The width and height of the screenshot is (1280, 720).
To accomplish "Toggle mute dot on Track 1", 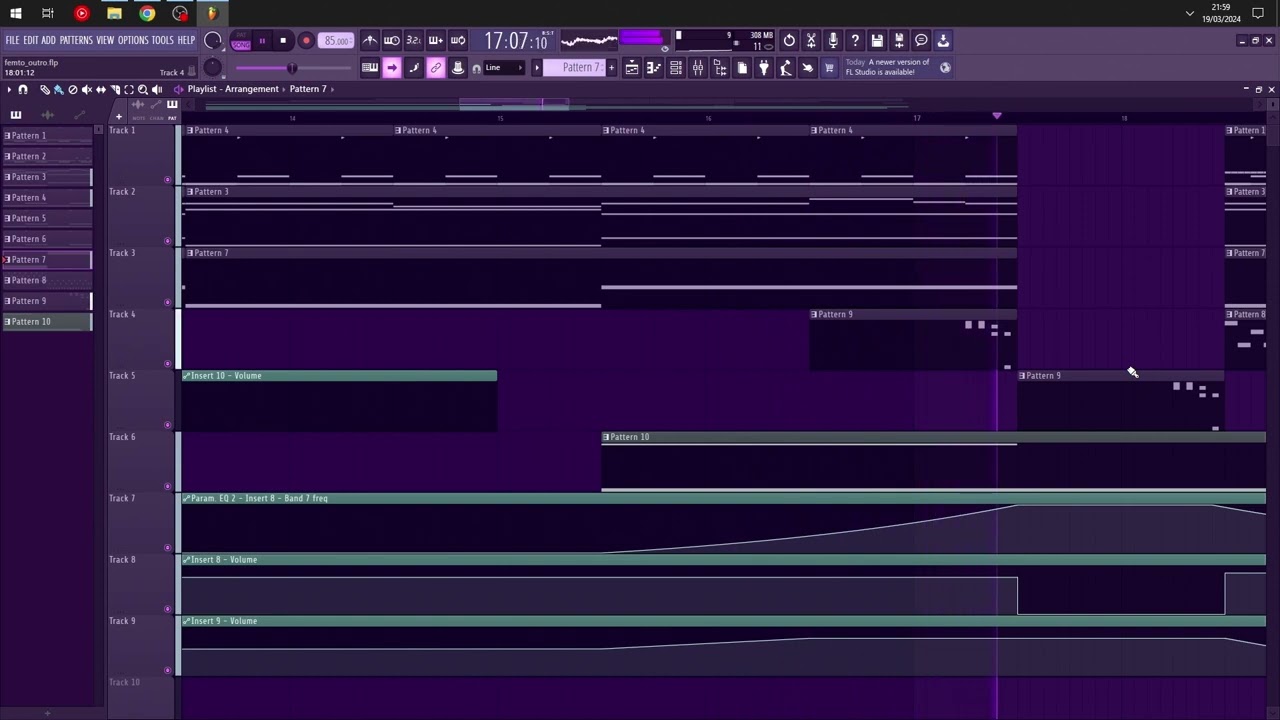I will click(x=167, y=179).
